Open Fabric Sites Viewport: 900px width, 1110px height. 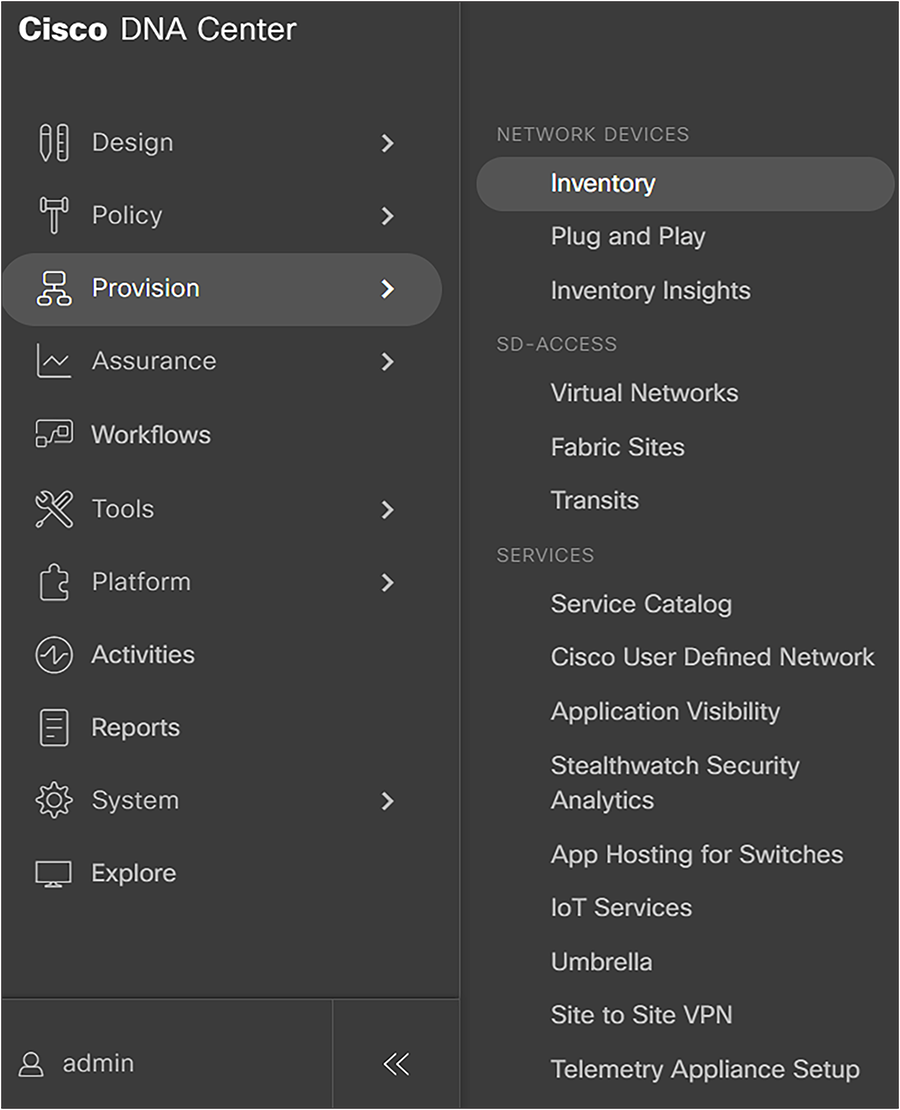617,447
